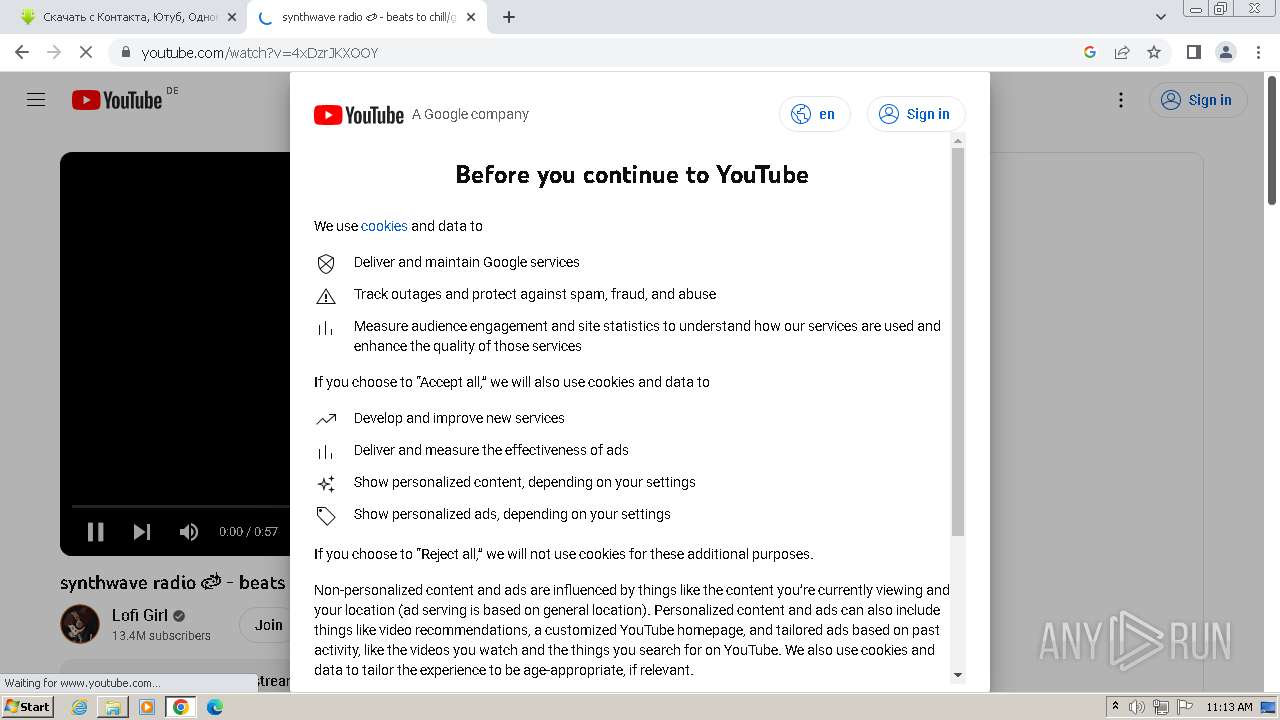Skip to the next video
This screenshot has width=1280, height=720.
[x=142, y=532]
